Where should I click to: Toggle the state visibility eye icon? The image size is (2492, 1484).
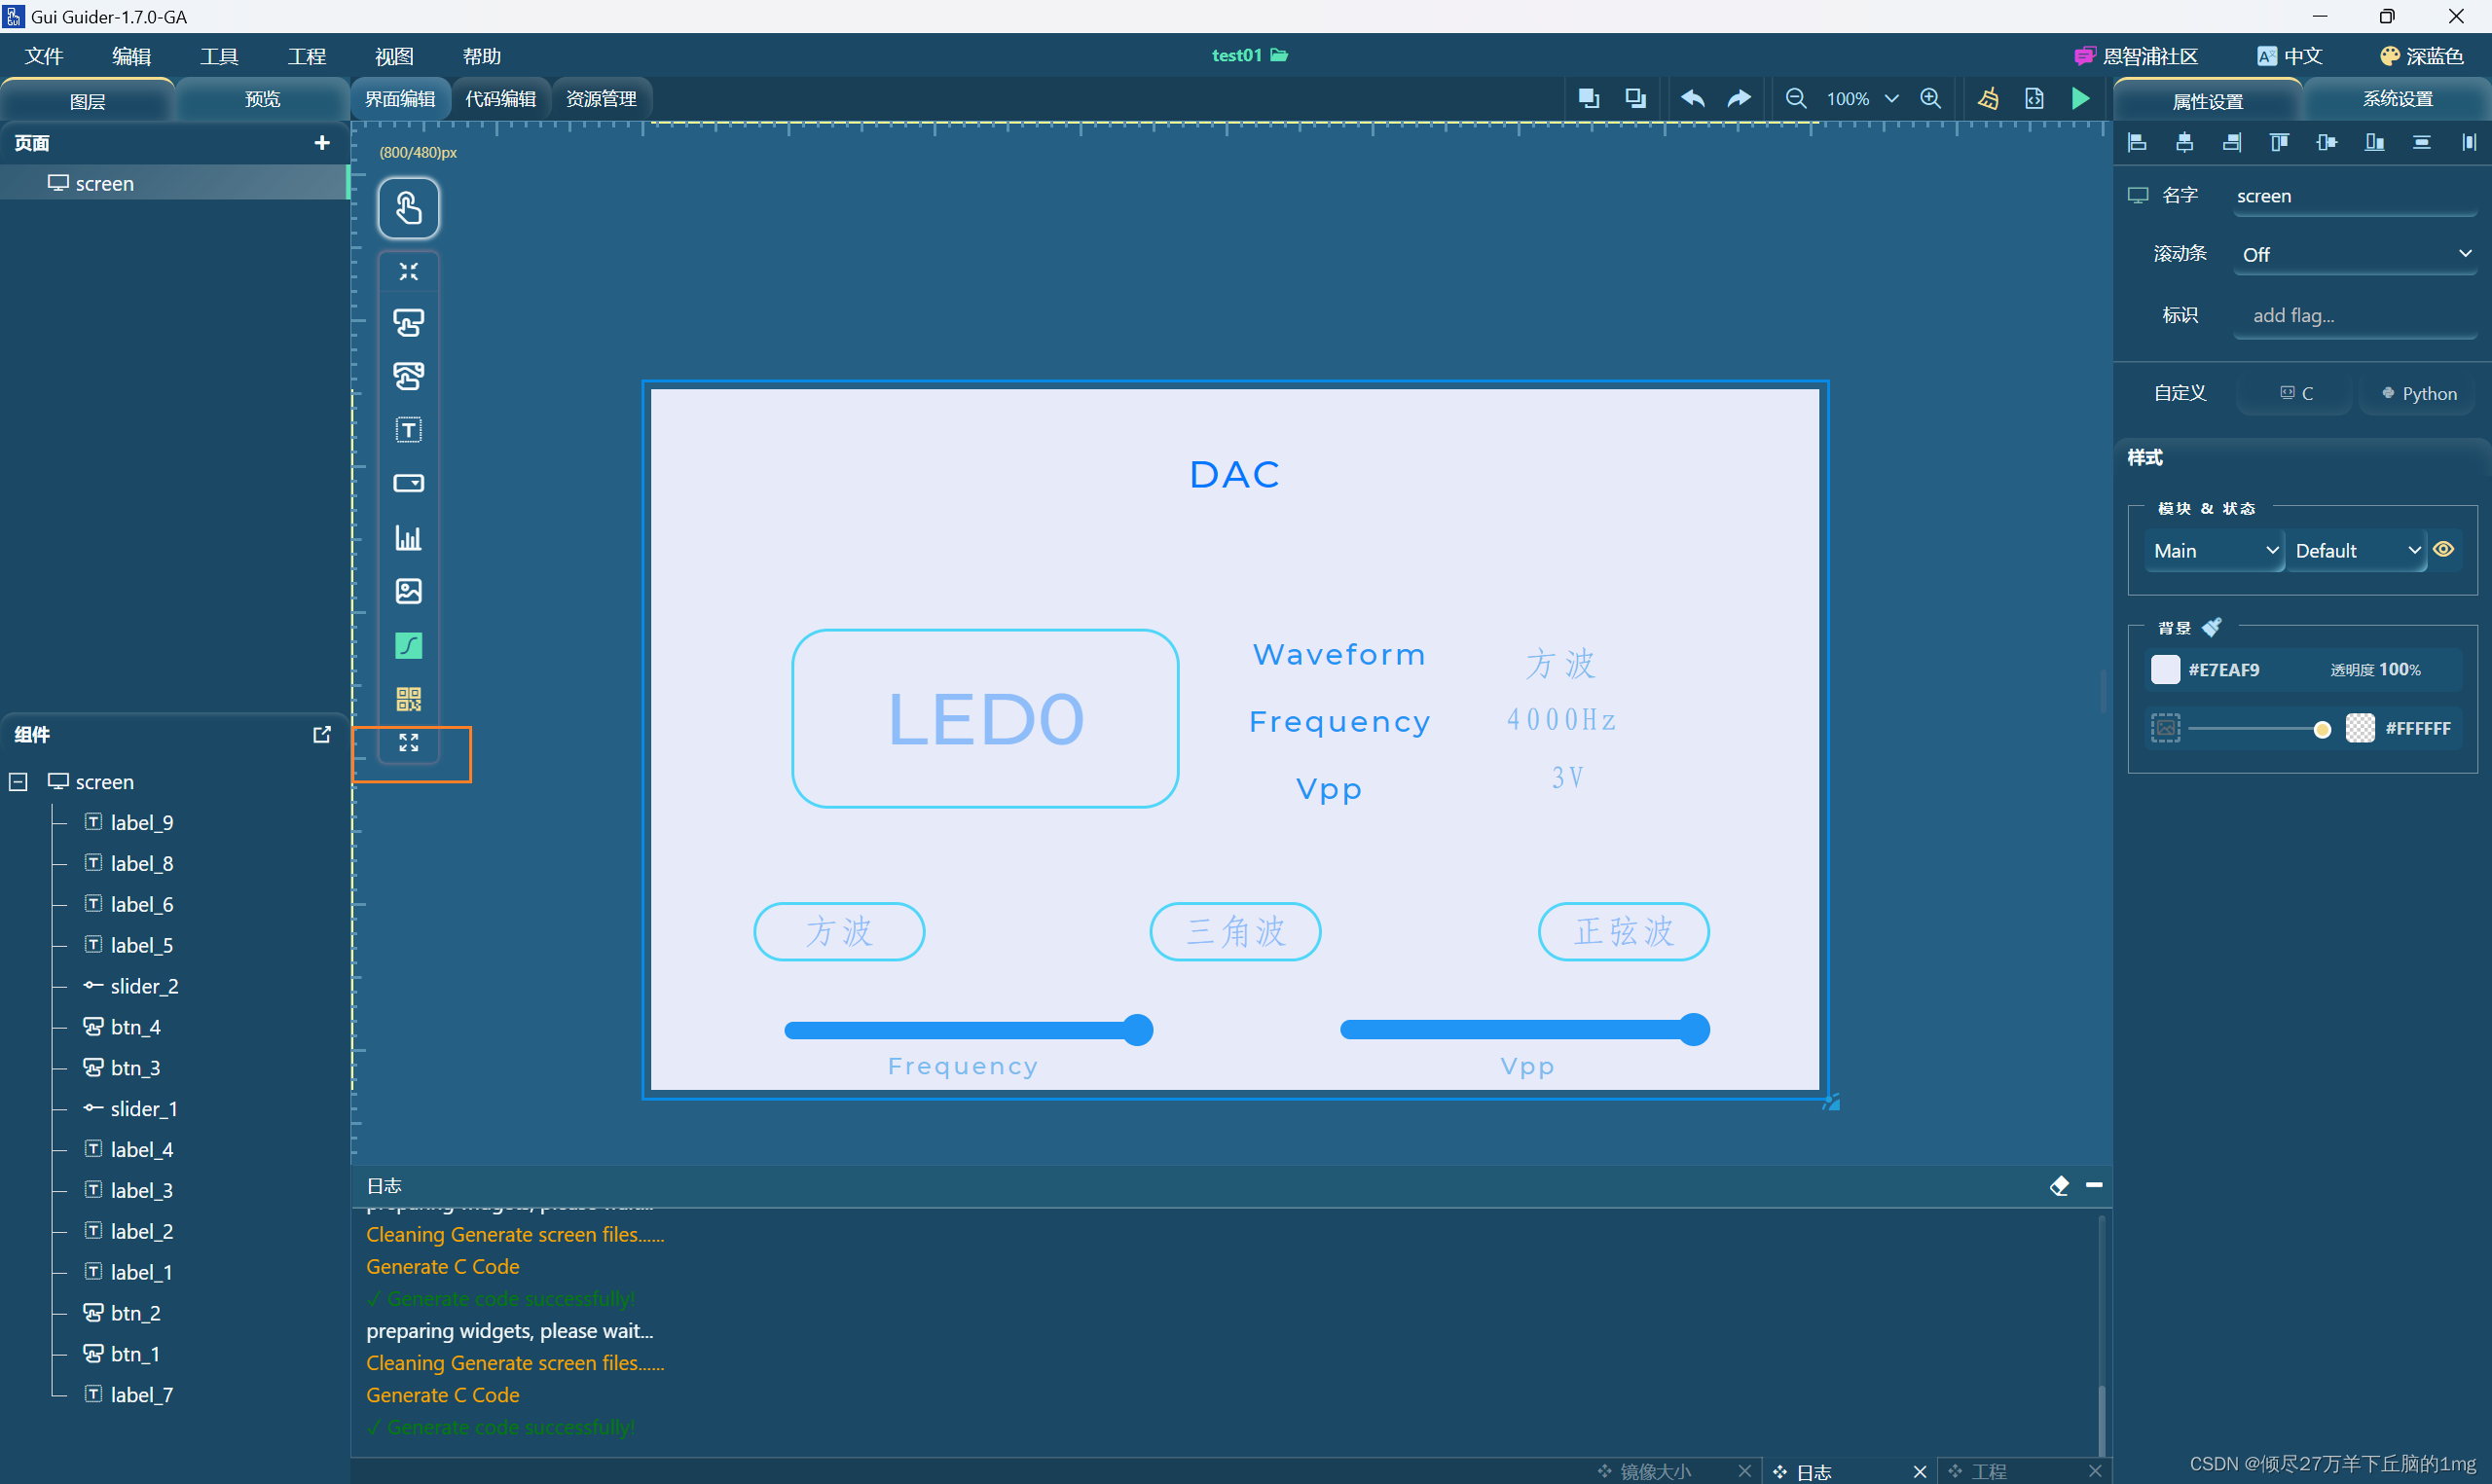2444,549
